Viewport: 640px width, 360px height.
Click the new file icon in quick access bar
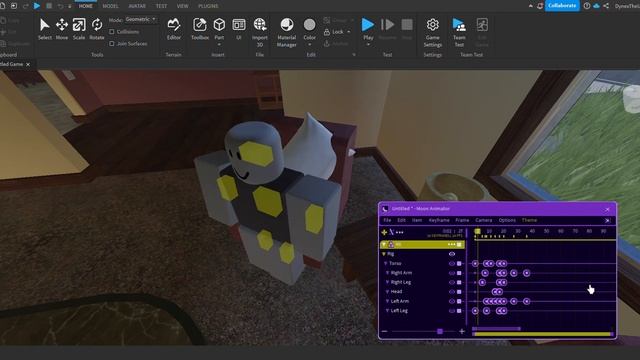click(x=3, y=6)
